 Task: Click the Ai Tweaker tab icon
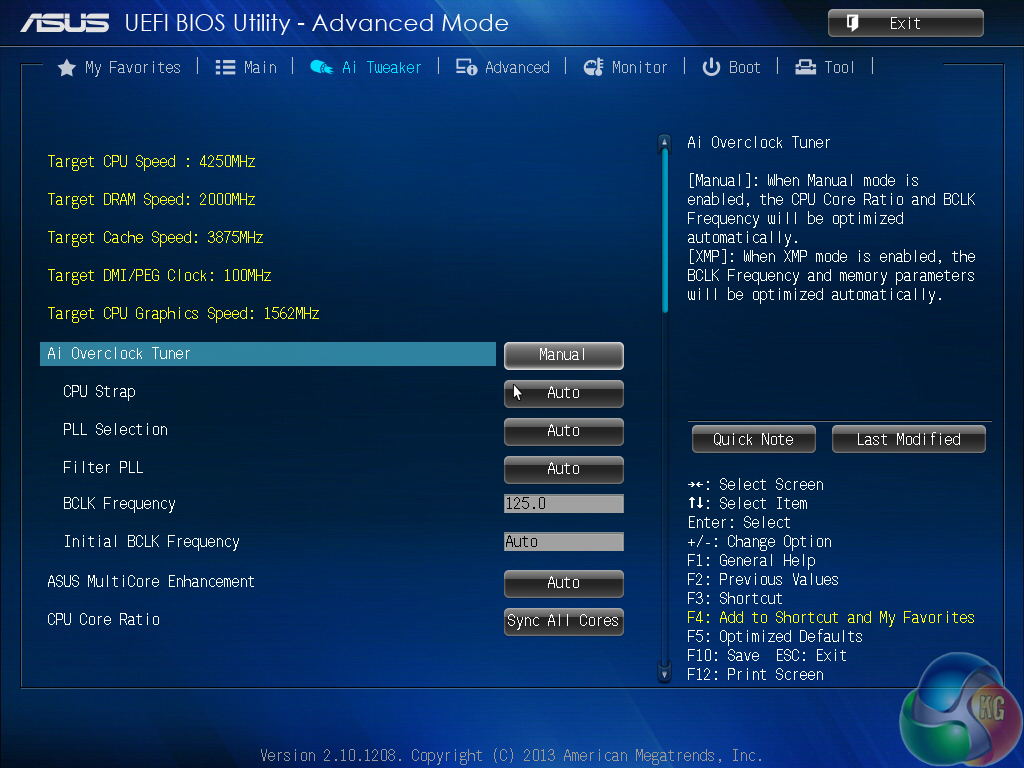[321, 67]
